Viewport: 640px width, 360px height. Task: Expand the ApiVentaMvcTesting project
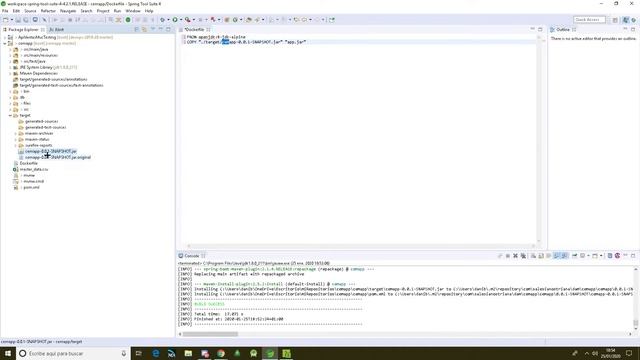click(5, 37)
